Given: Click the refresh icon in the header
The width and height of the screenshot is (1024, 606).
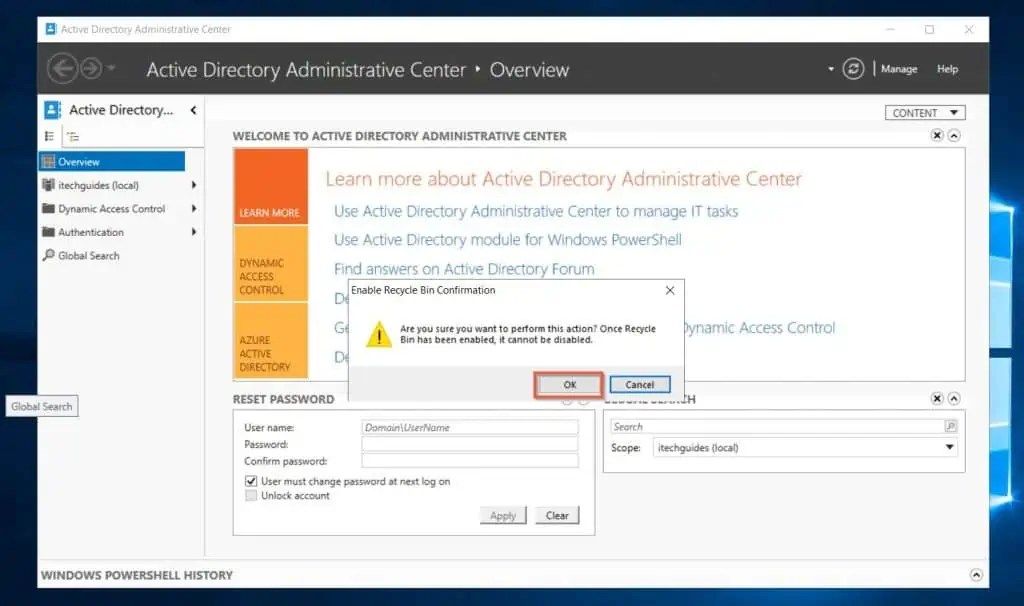Looking at the screenshot, I should click(853, 69).
